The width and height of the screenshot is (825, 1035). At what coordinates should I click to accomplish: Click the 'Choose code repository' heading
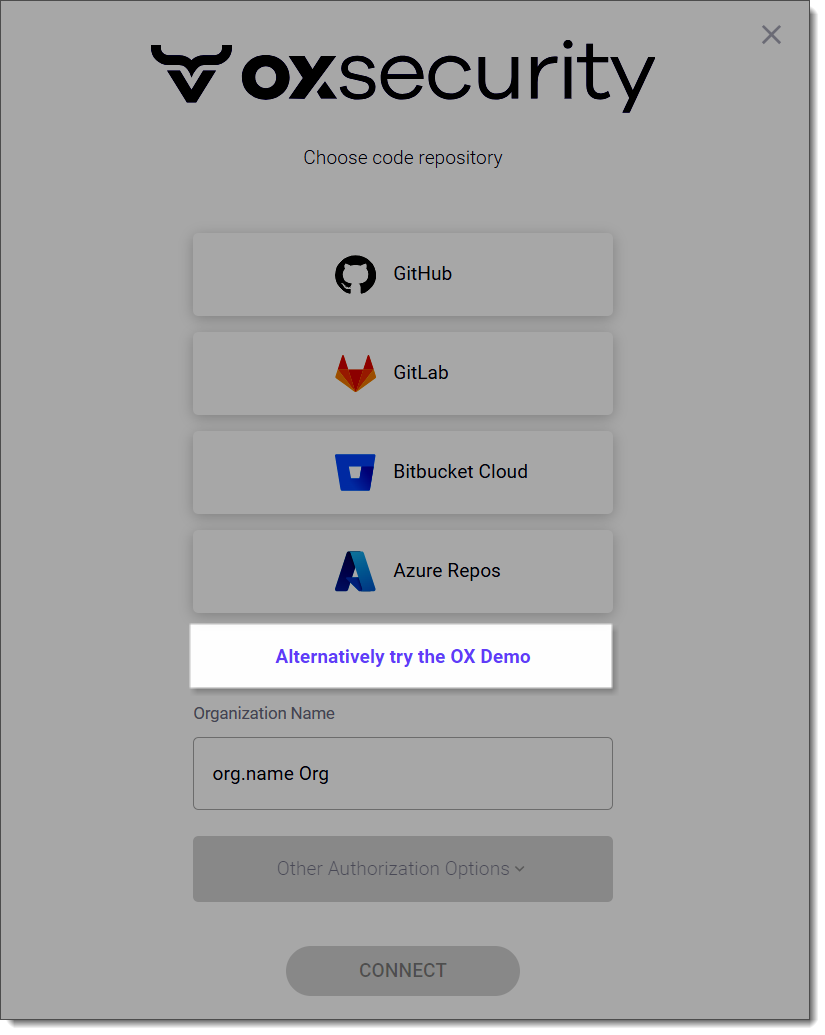(402, 158)
